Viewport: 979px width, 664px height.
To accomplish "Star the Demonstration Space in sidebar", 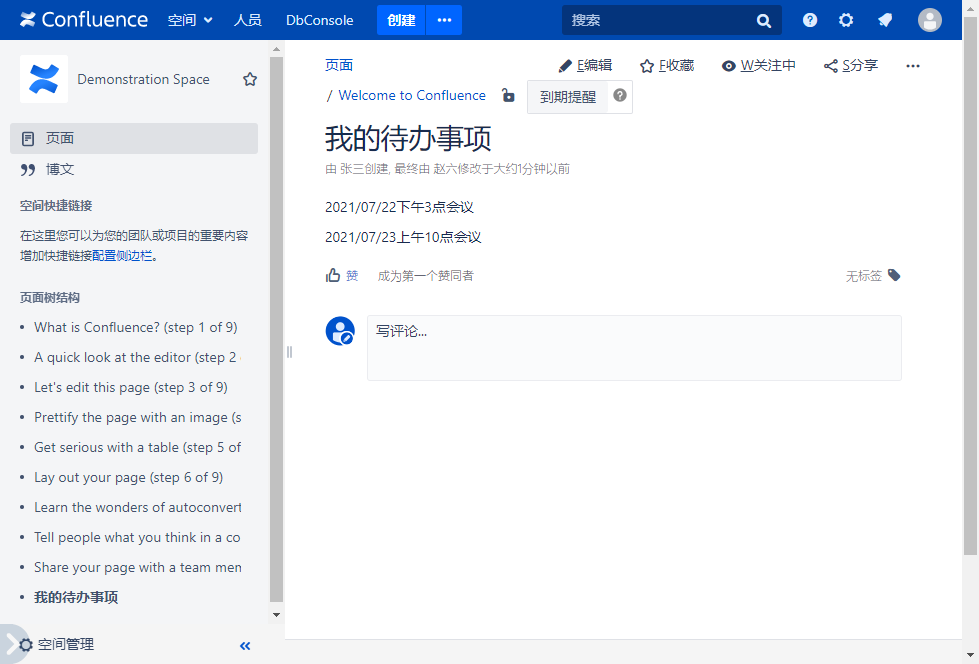I will tap(250, 79).
